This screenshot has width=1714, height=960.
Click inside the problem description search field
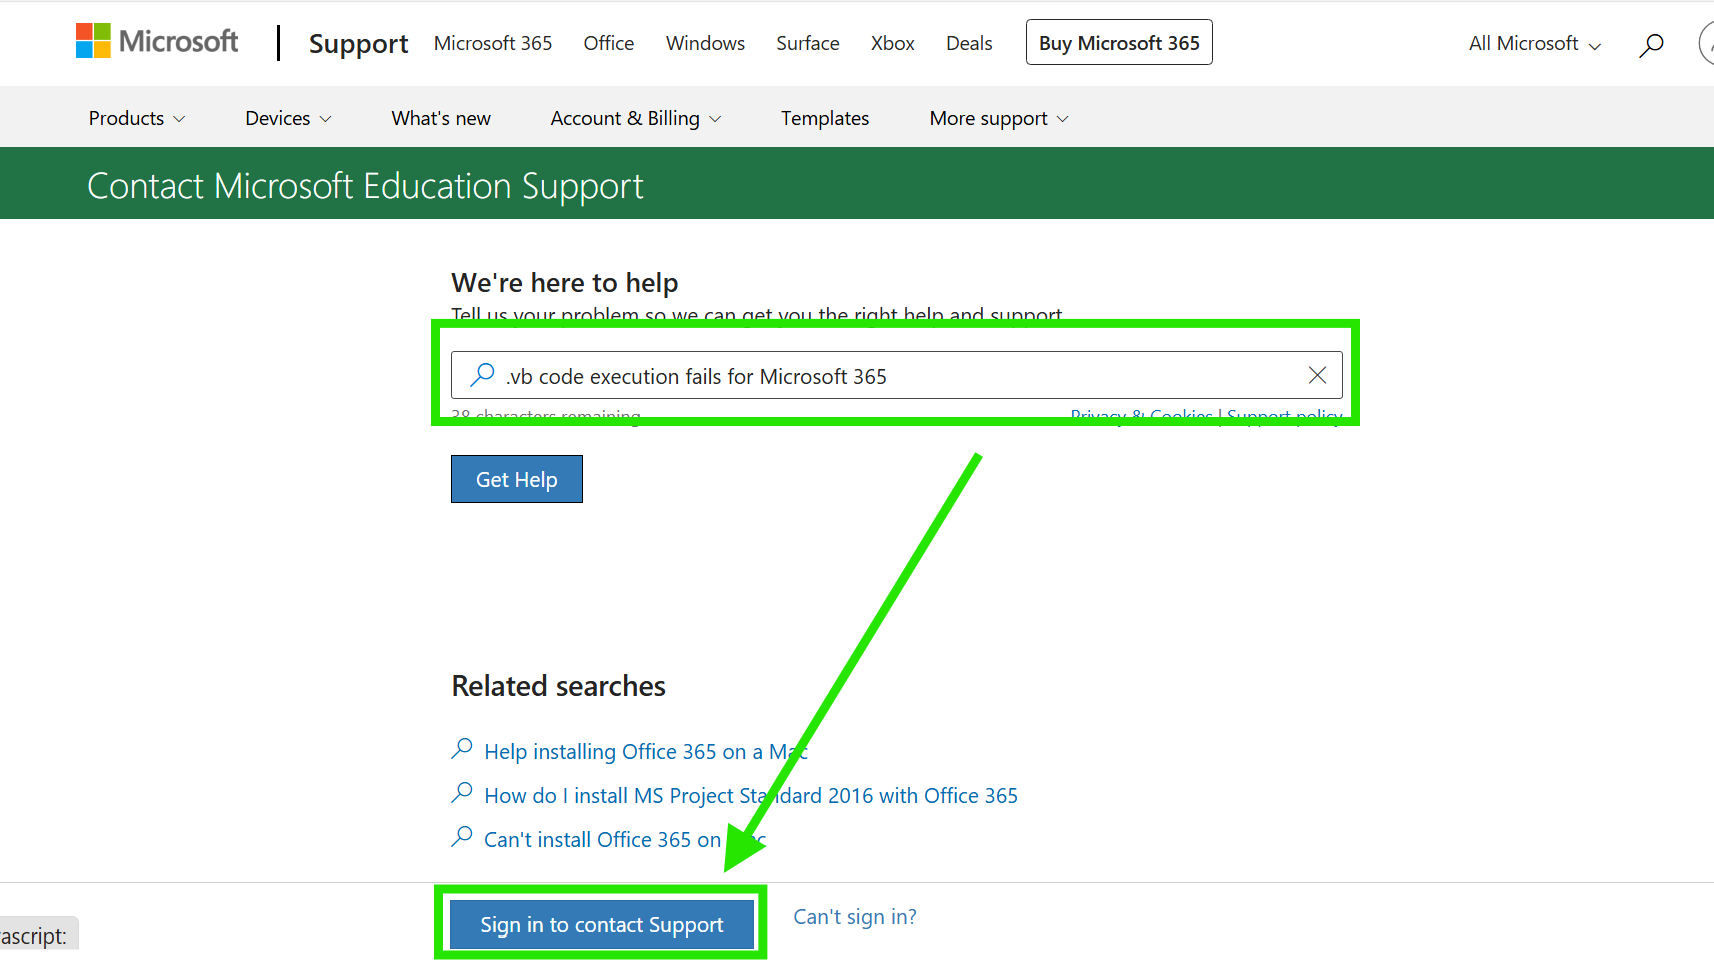tap(897, 375)
